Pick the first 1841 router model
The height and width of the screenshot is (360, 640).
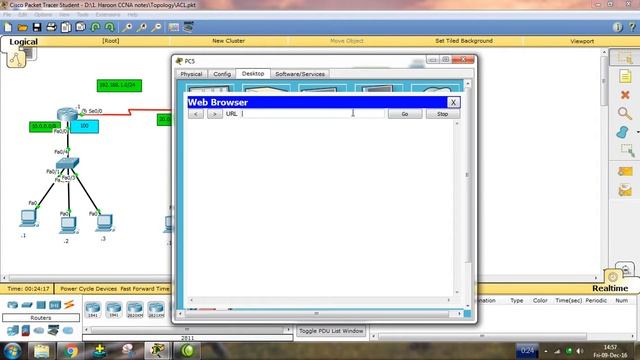click(x=93, y=309)
